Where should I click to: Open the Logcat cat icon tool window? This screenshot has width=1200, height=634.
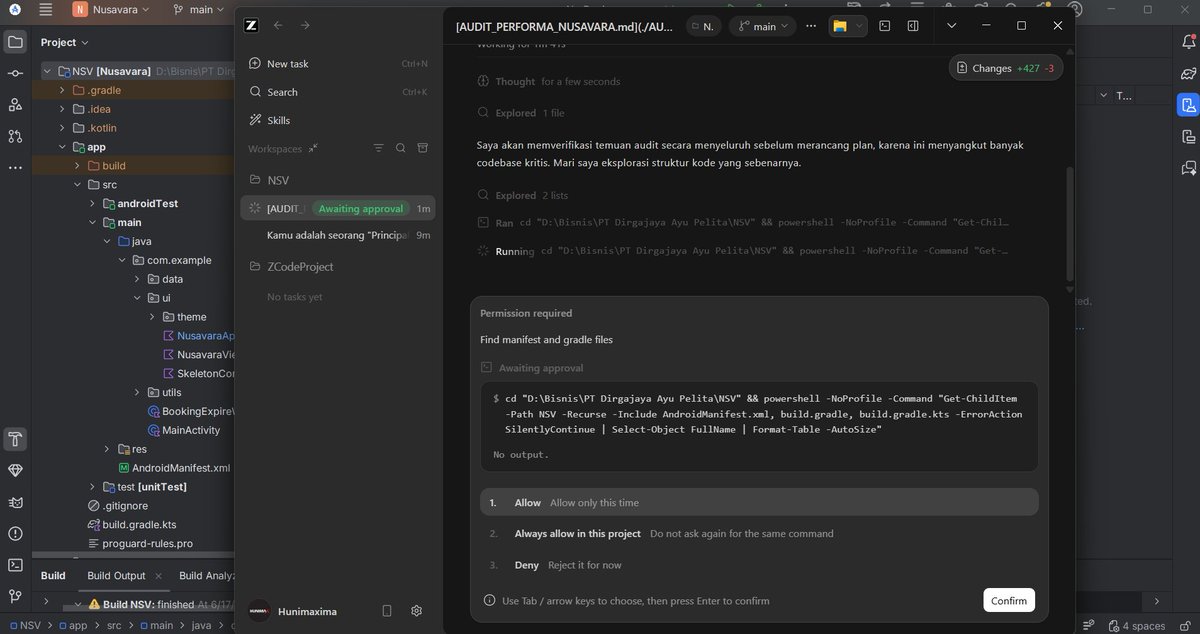pyautogui.click(x=15, y=502)
